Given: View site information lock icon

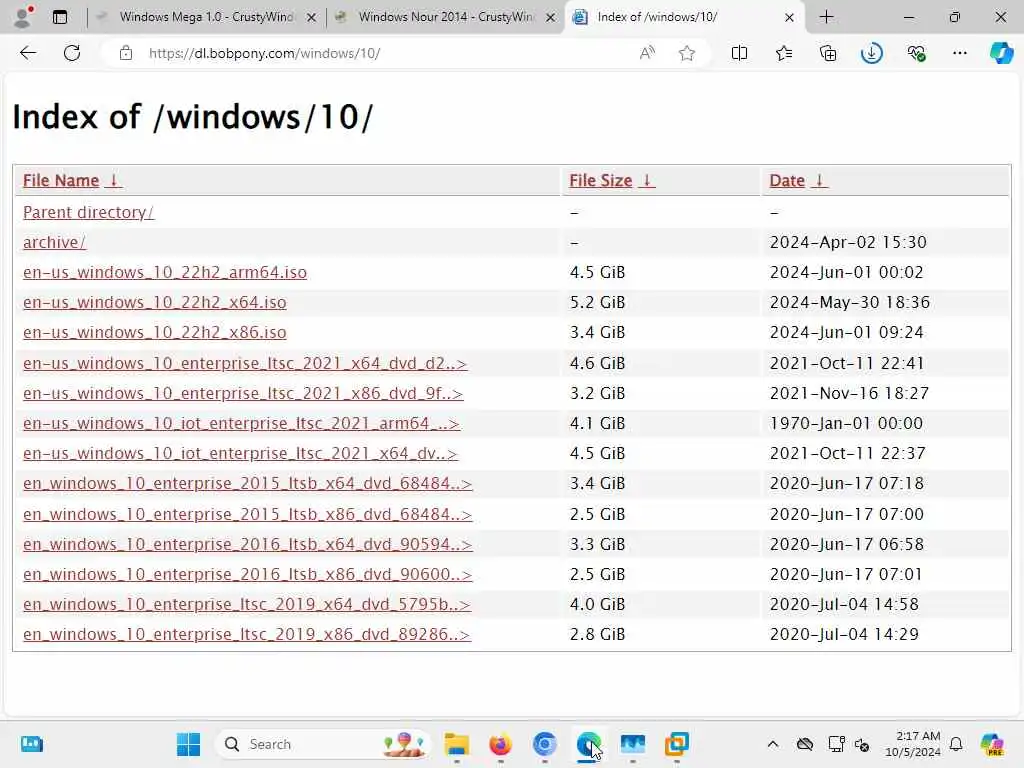Looking at the screenshot, I should point(126,53).
